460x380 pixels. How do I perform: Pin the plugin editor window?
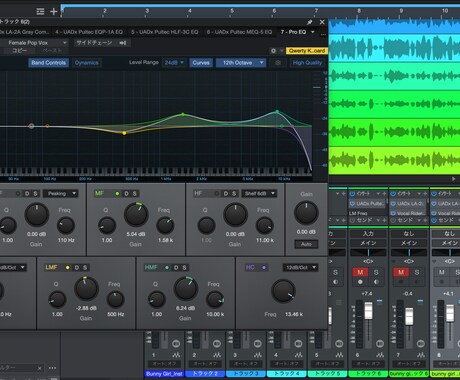310,22
